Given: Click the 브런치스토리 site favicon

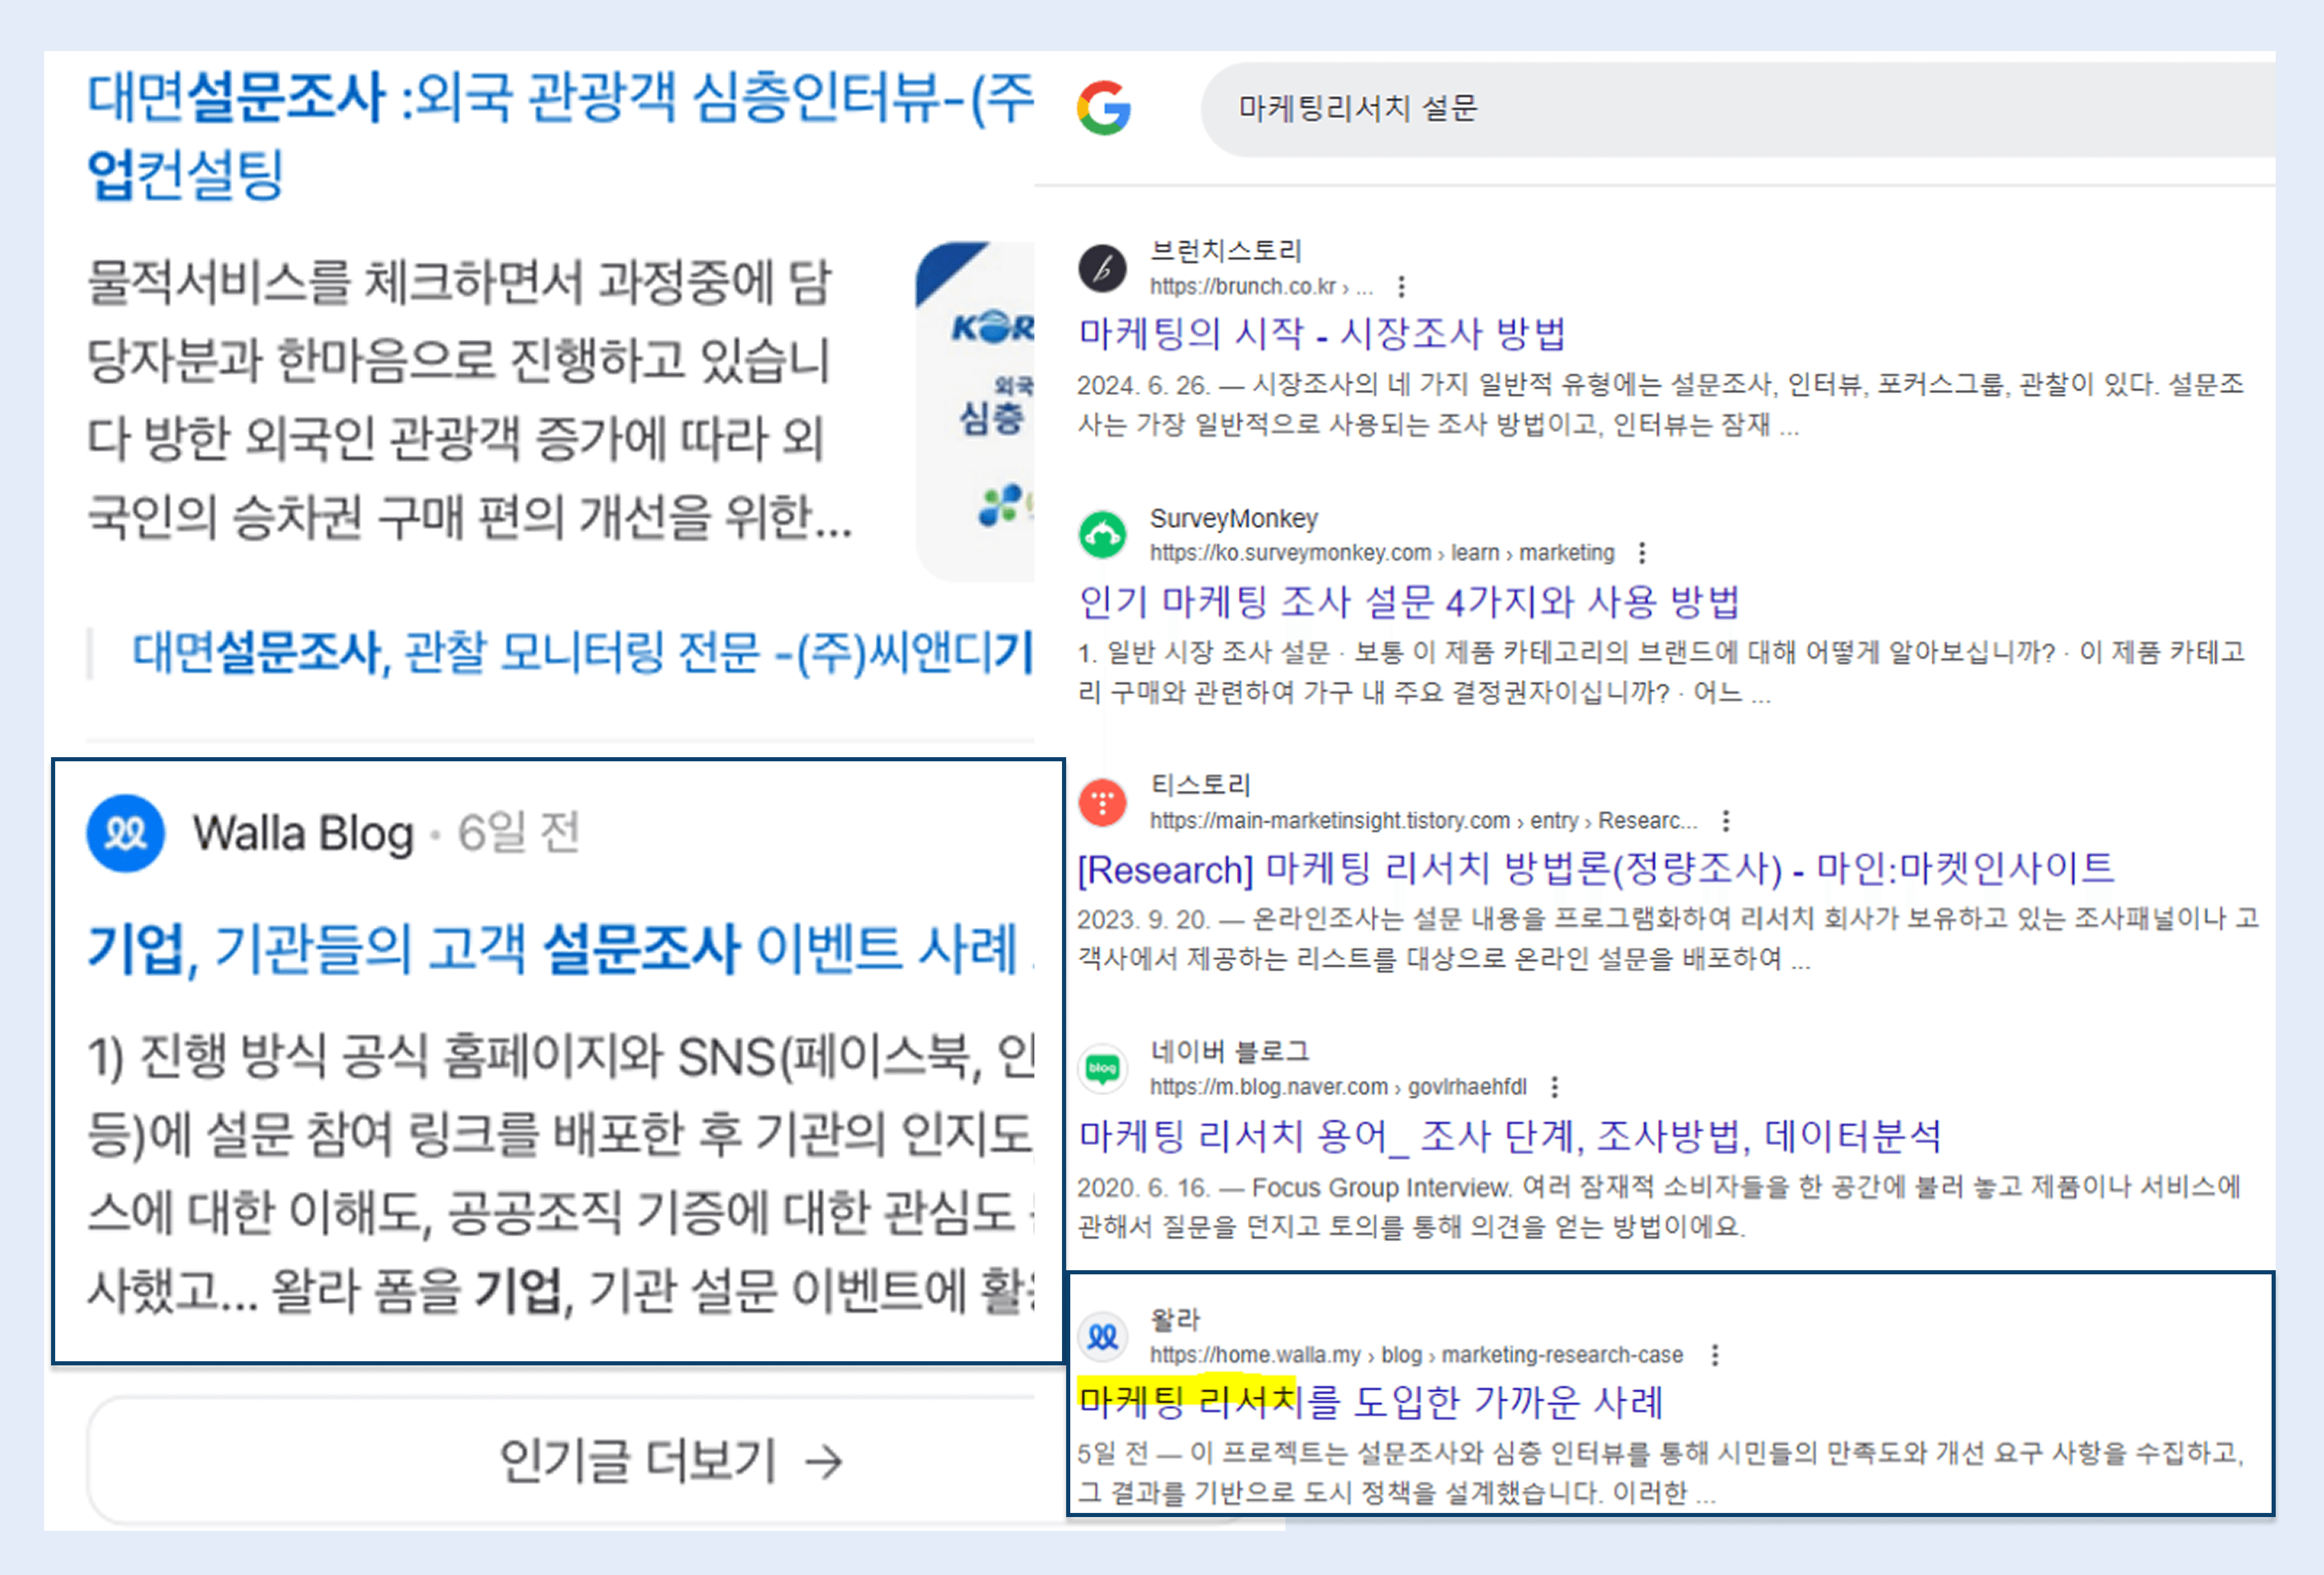Looking at the screenshot, I should pos(1102,268).
